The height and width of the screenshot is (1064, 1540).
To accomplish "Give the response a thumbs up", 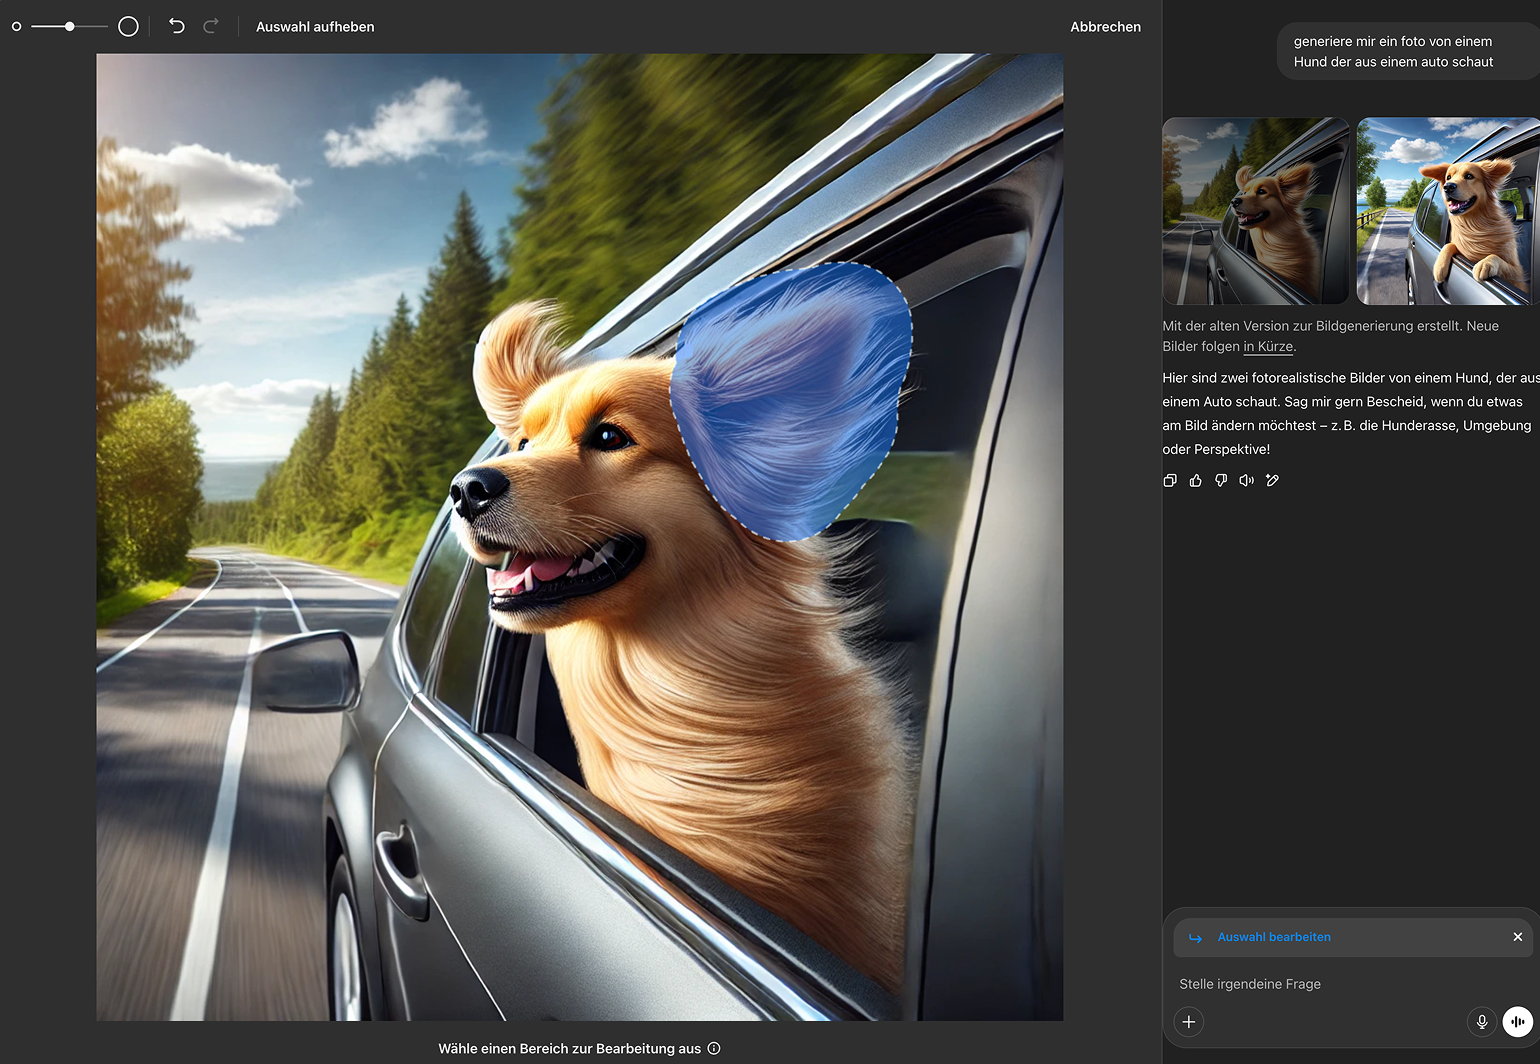I will pos(1196,480).
